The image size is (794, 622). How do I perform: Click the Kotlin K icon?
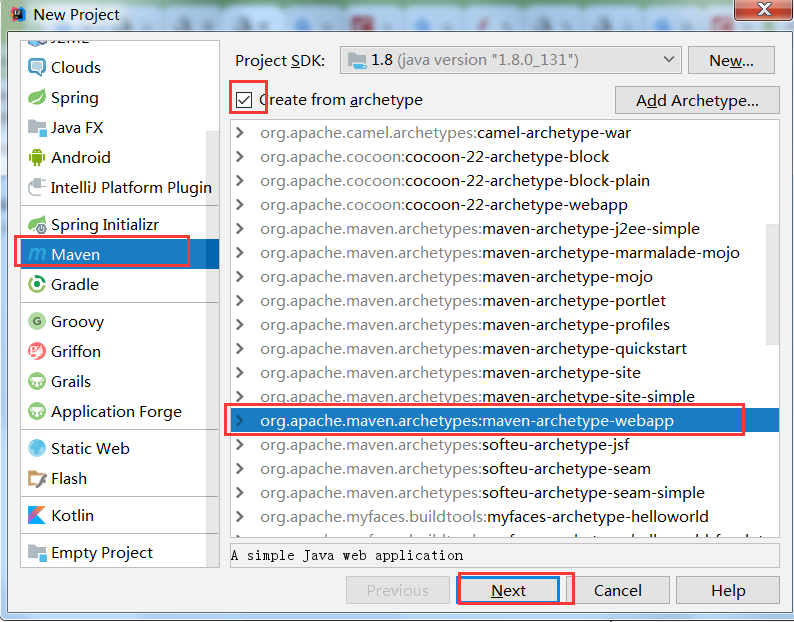[36, 515]
